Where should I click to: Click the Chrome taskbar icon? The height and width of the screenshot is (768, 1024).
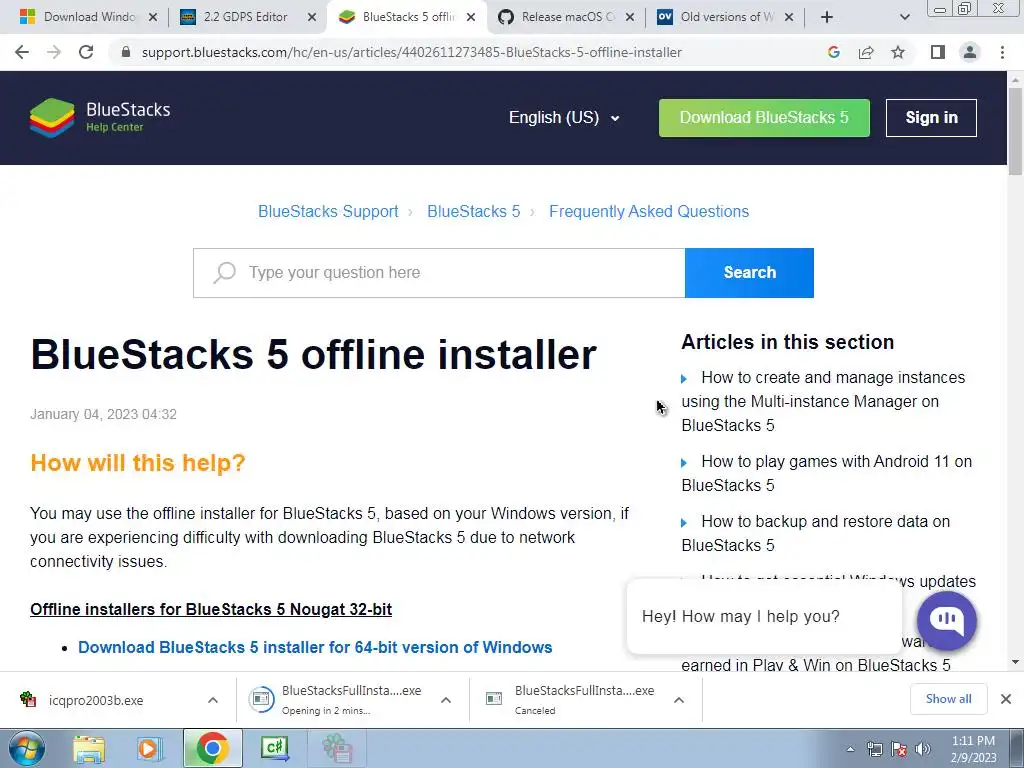[x=212, y=748]
